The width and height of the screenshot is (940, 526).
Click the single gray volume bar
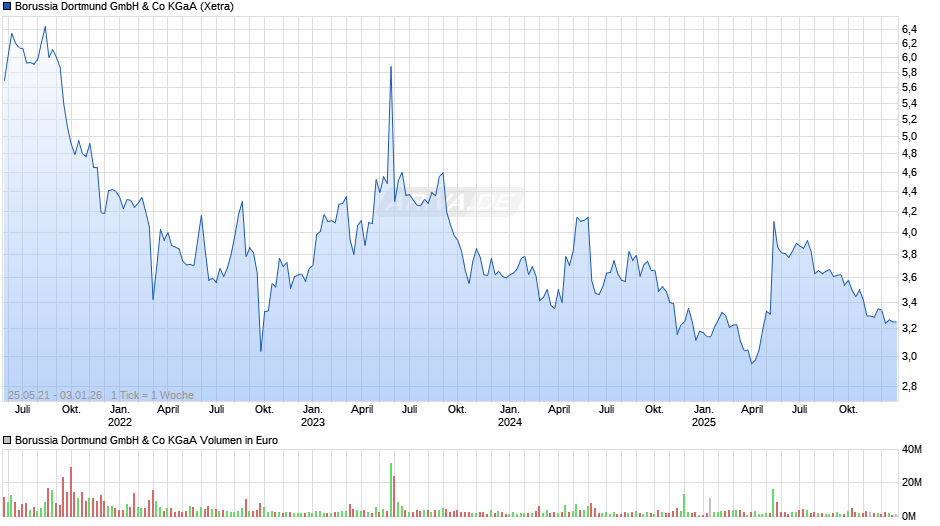pos(710,507)
